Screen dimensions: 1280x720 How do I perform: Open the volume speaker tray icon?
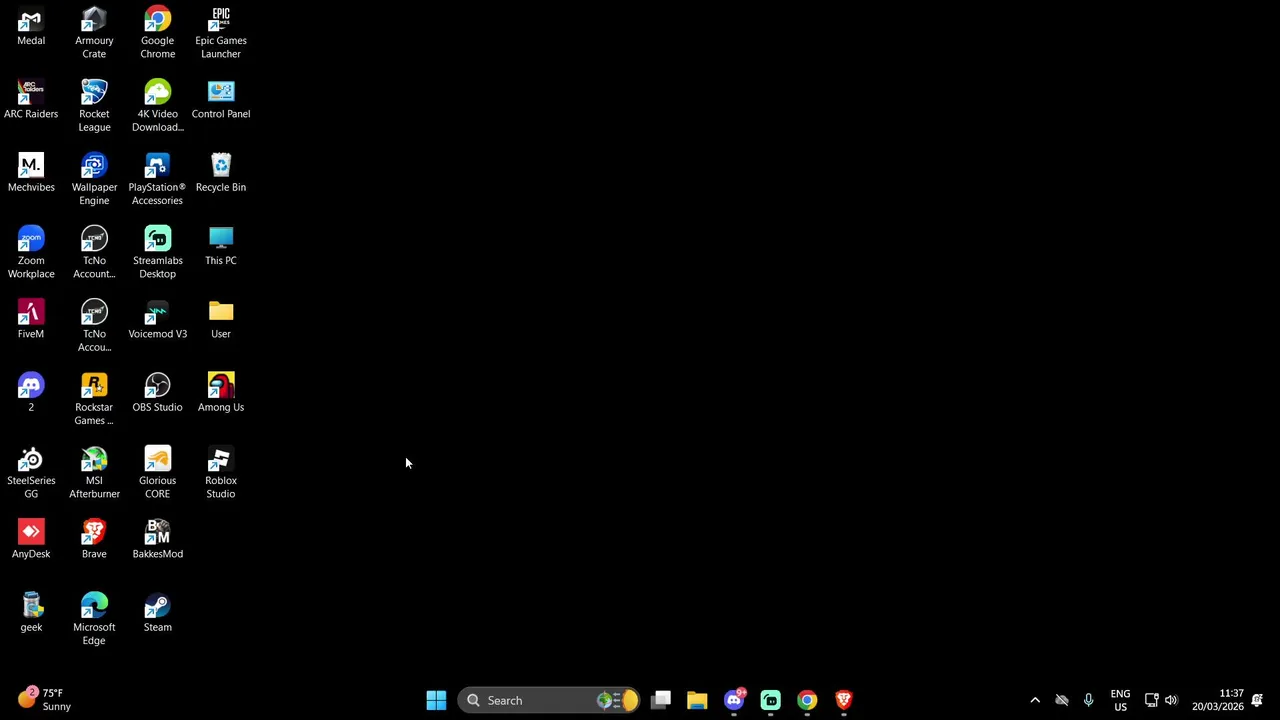(1171, 700)
